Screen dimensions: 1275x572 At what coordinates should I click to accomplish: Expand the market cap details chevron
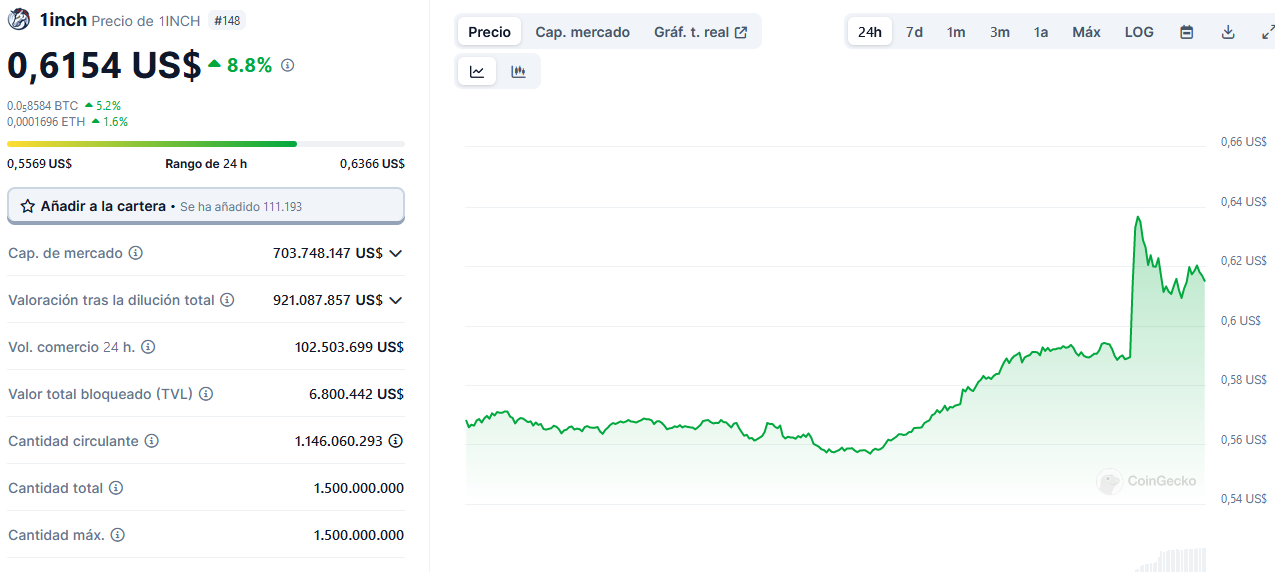(396, 254)
